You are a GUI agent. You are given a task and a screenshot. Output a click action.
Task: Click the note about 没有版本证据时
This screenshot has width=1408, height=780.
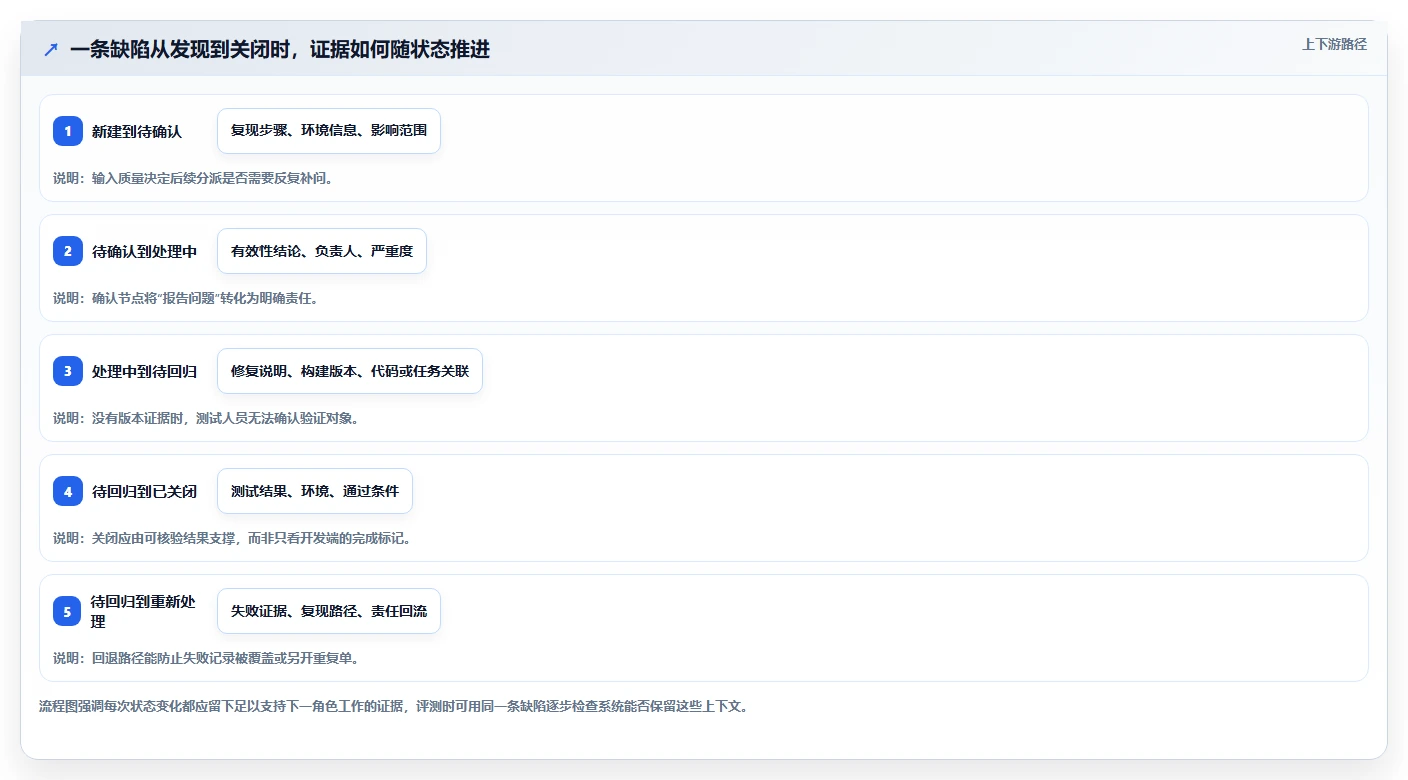click(x=206, y=418)
